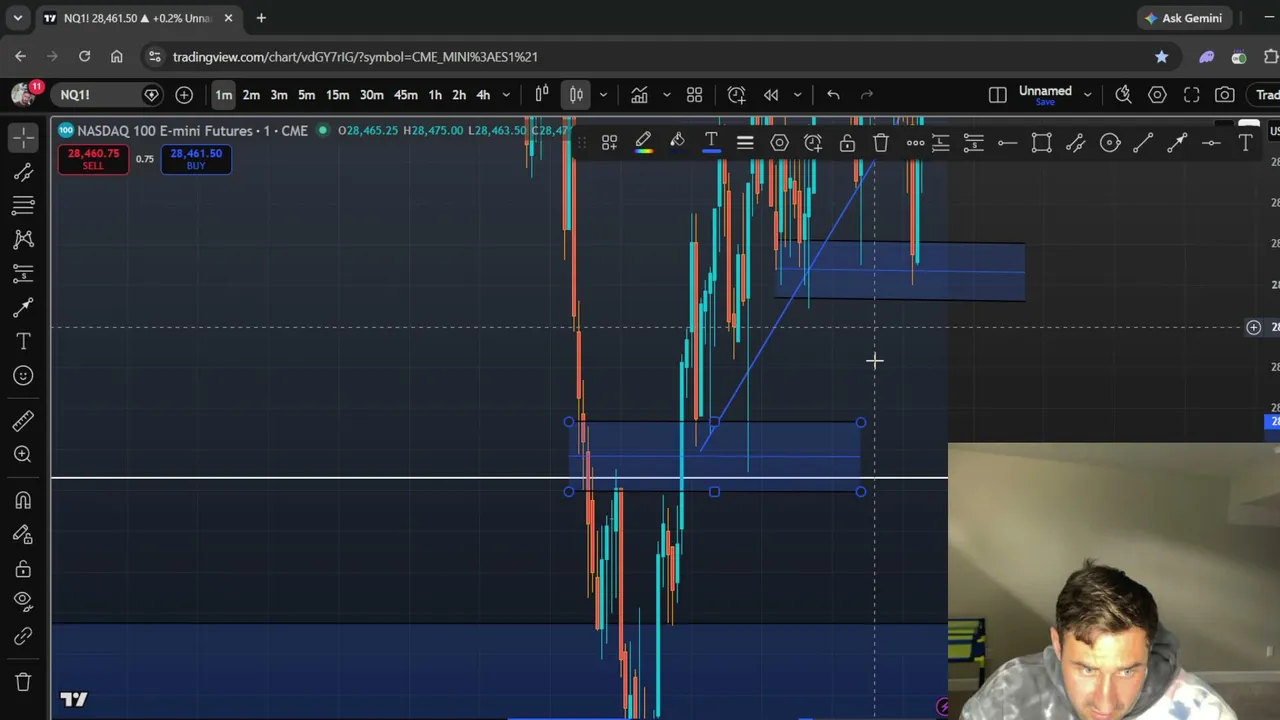Open the NQ1! symbol search

[96, 95]
